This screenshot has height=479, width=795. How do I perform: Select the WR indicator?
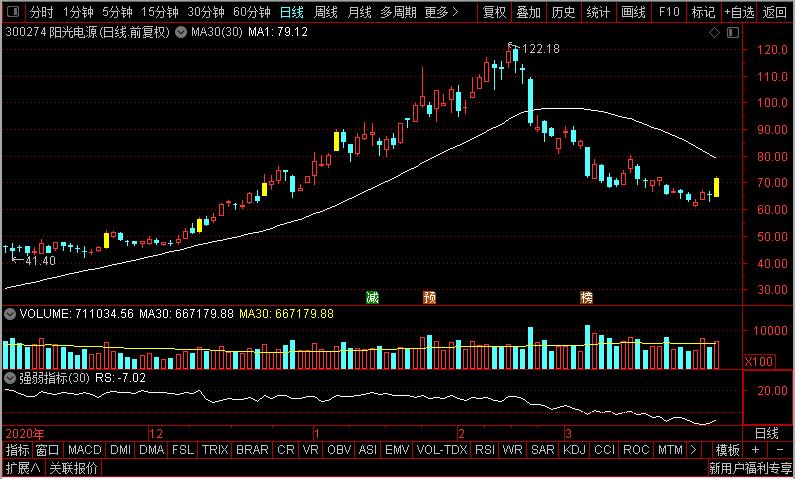coord(513,450)
